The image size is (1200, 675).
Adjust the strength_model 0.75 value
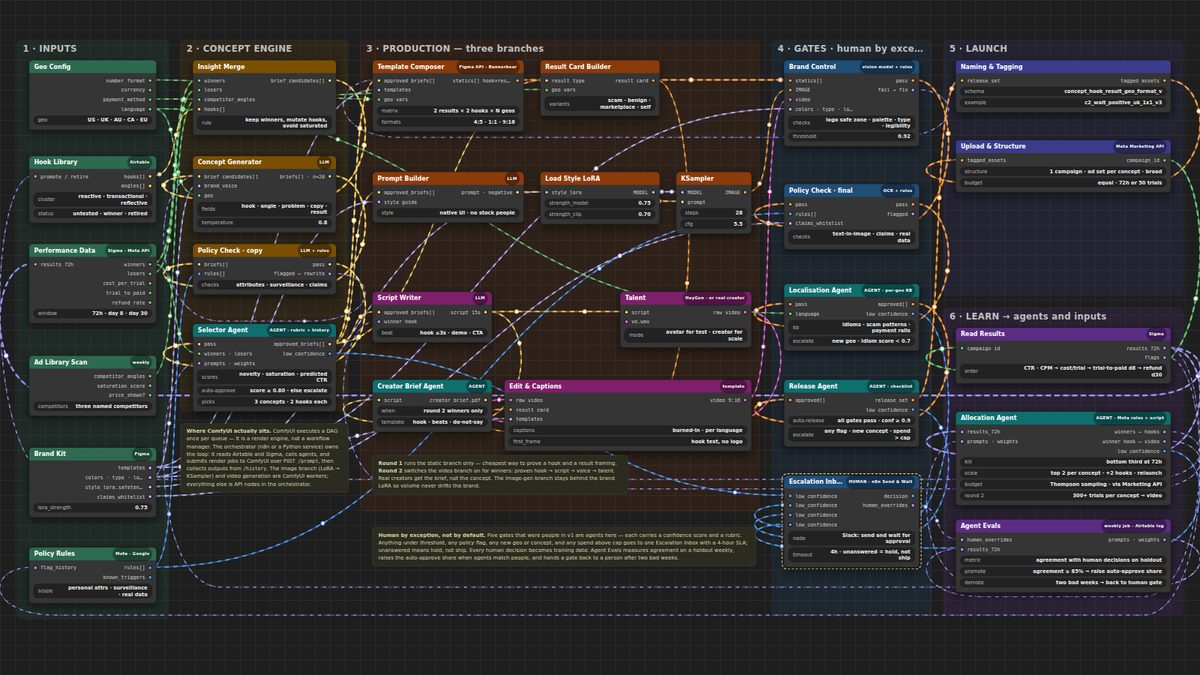click(x=600, y=203)
